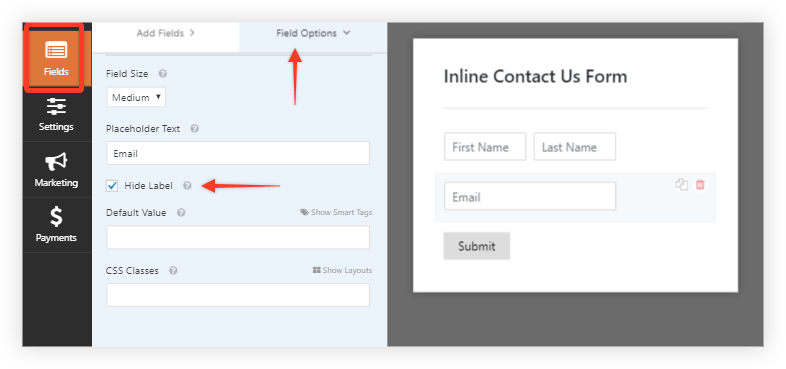Click the Placeholder Text input field
Screen dimensions: 786x369
[238, 153]
